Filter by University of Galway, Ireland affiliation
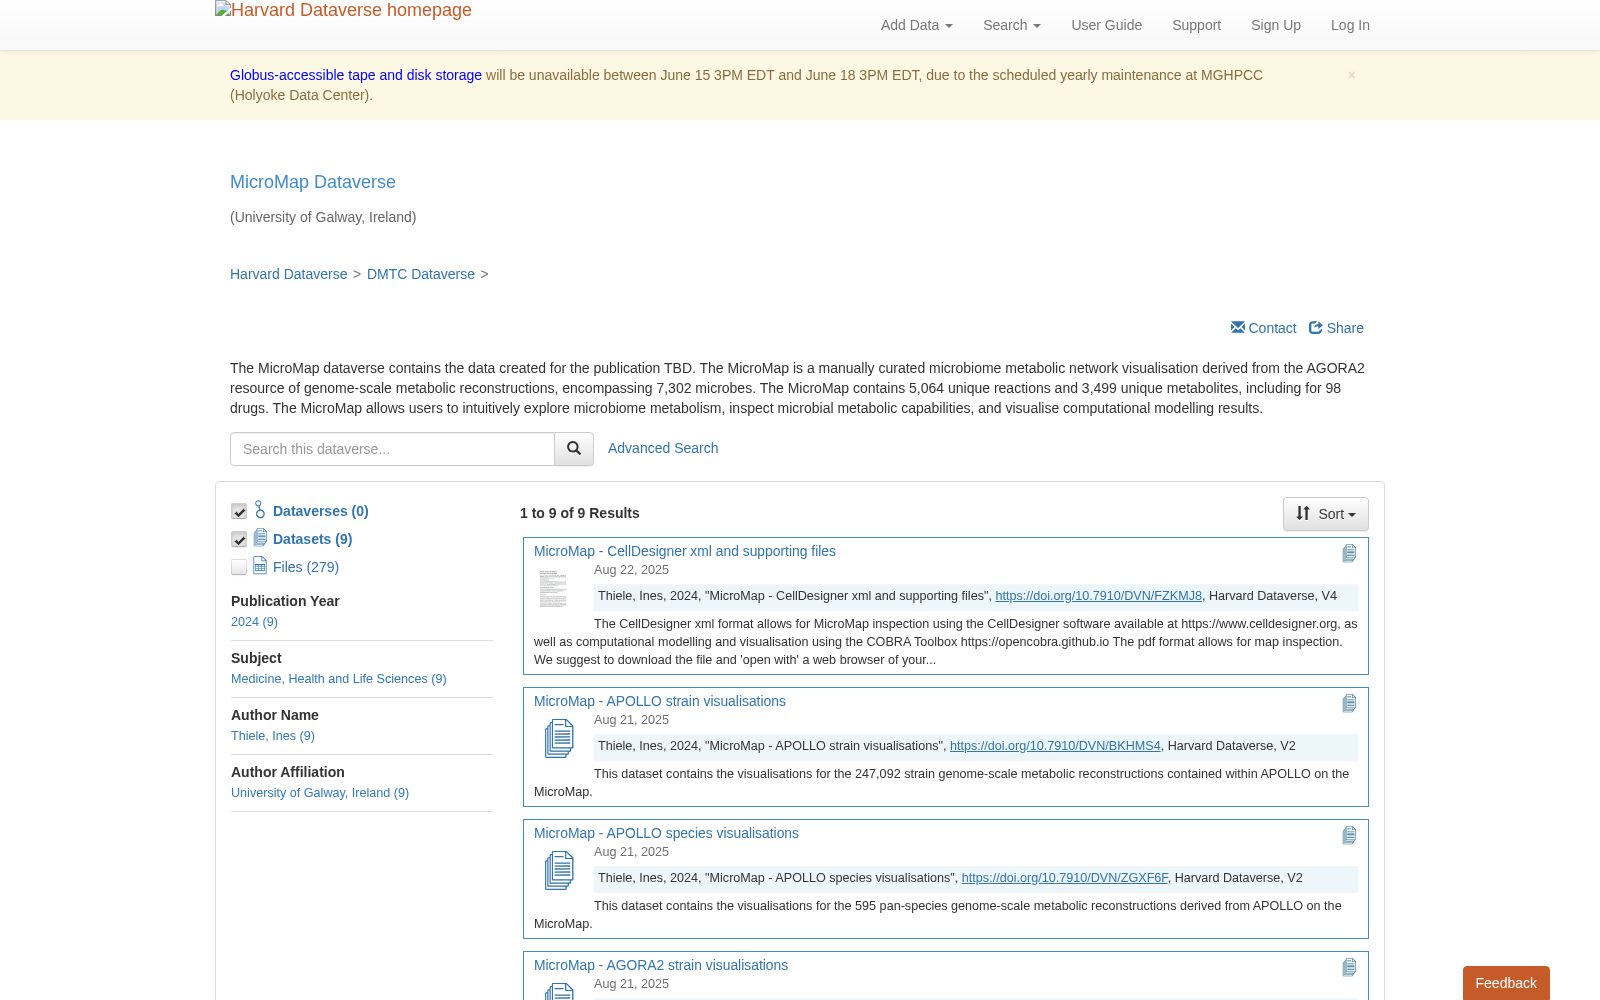The image size is (1600, 1000). tap(320, 793)
